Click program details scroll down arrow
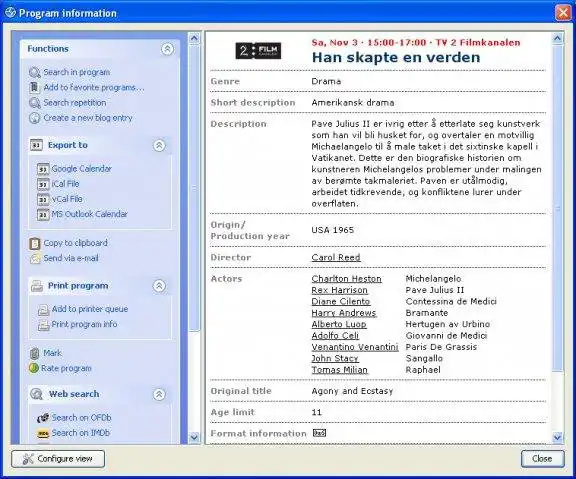The image size is (576, 479). click(x=557, y=437)
